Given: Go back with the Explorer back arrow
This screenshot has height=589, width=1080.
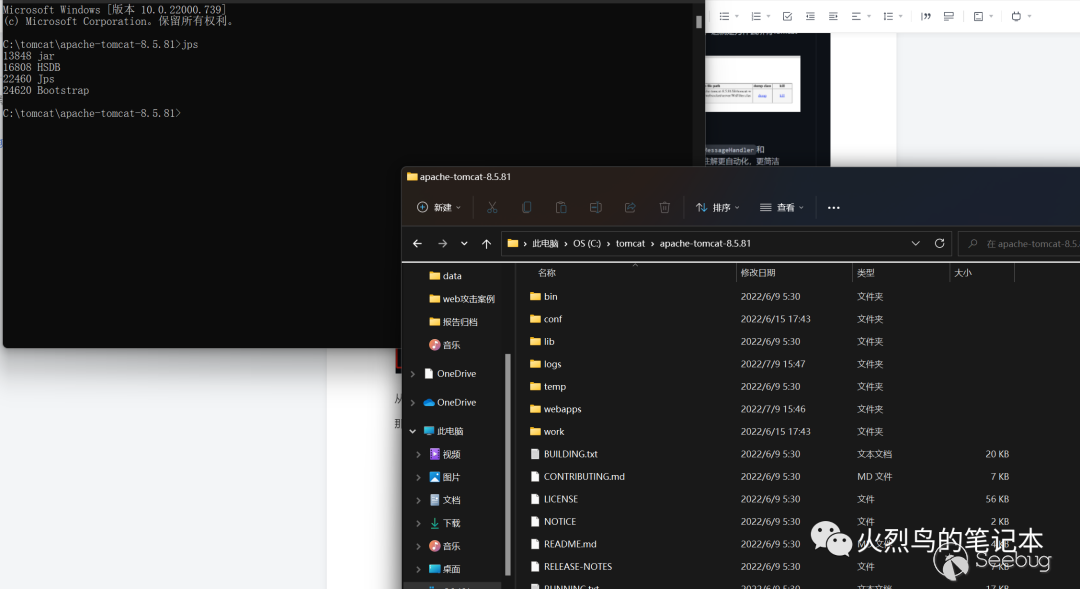Looking at the screenshot, I should (x=417, y=243).
